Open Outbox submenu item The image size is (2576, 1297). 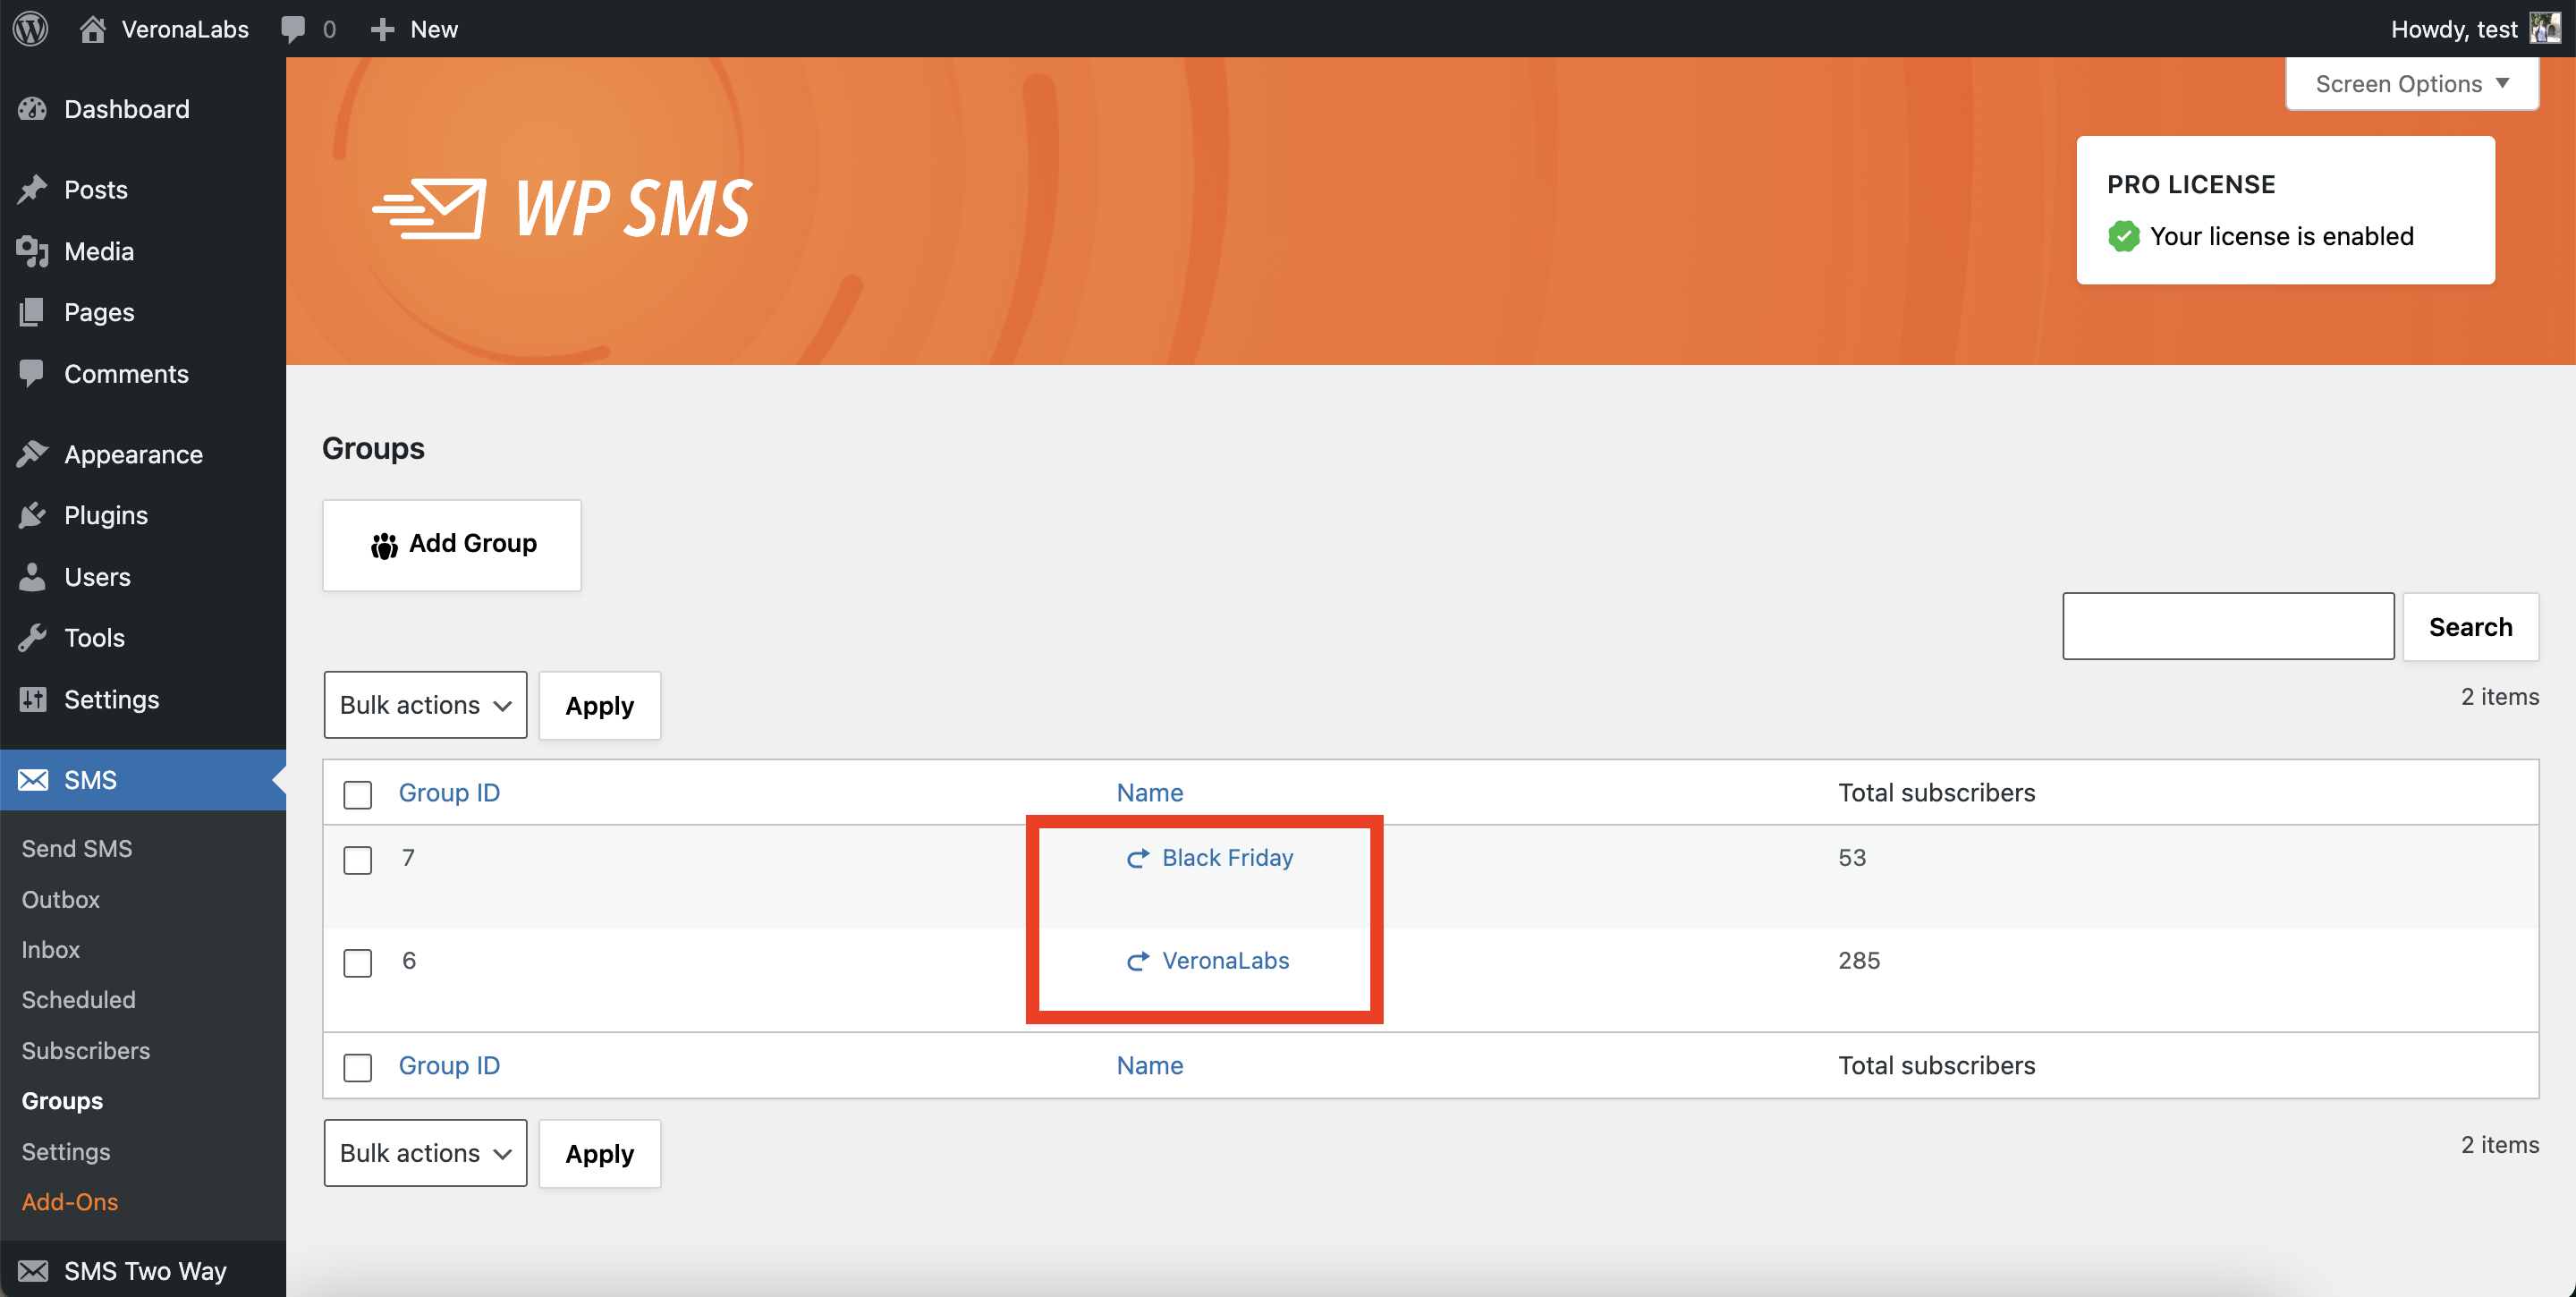(x=61, y=899)
